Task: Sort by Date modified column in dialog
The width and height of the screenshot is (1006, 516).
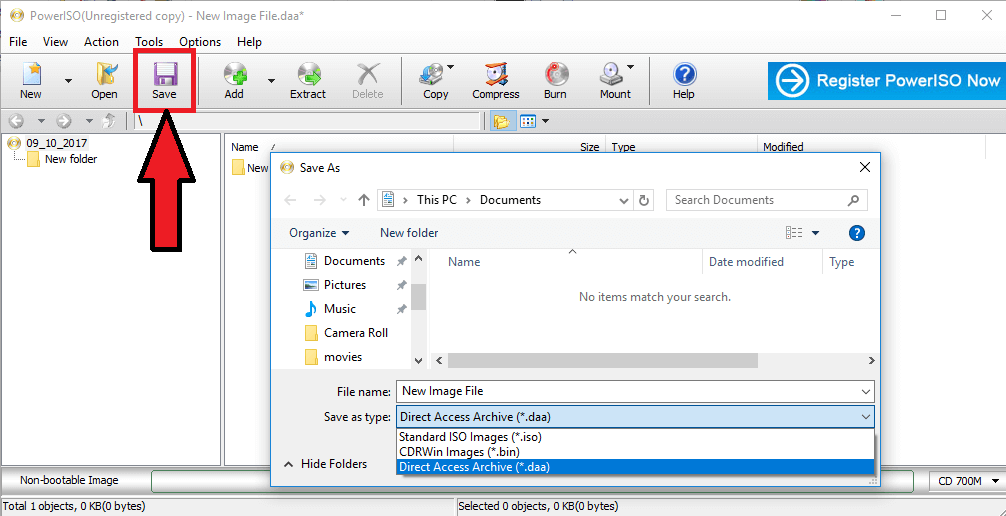Action: tap(746, 262)
